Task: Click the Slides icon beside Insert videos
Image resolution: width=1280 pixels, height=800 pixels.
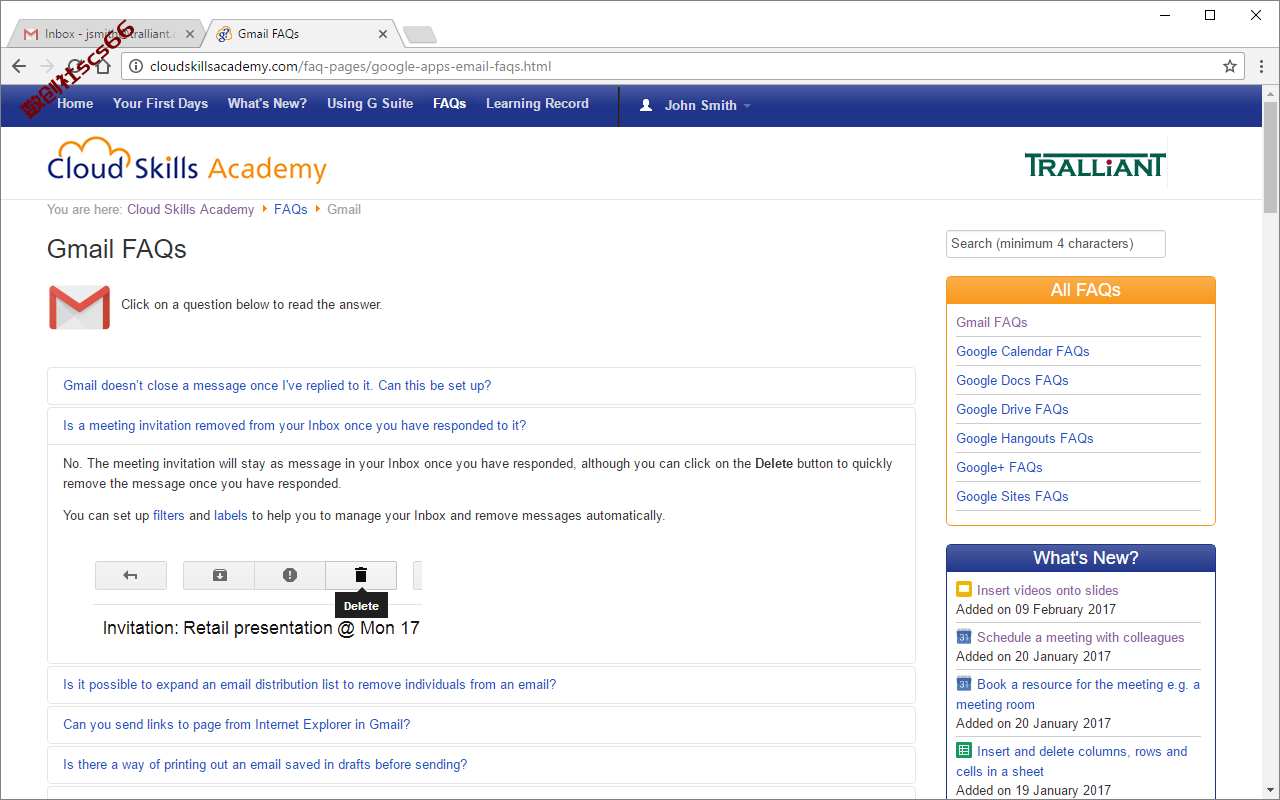Action: coord(964,590)
